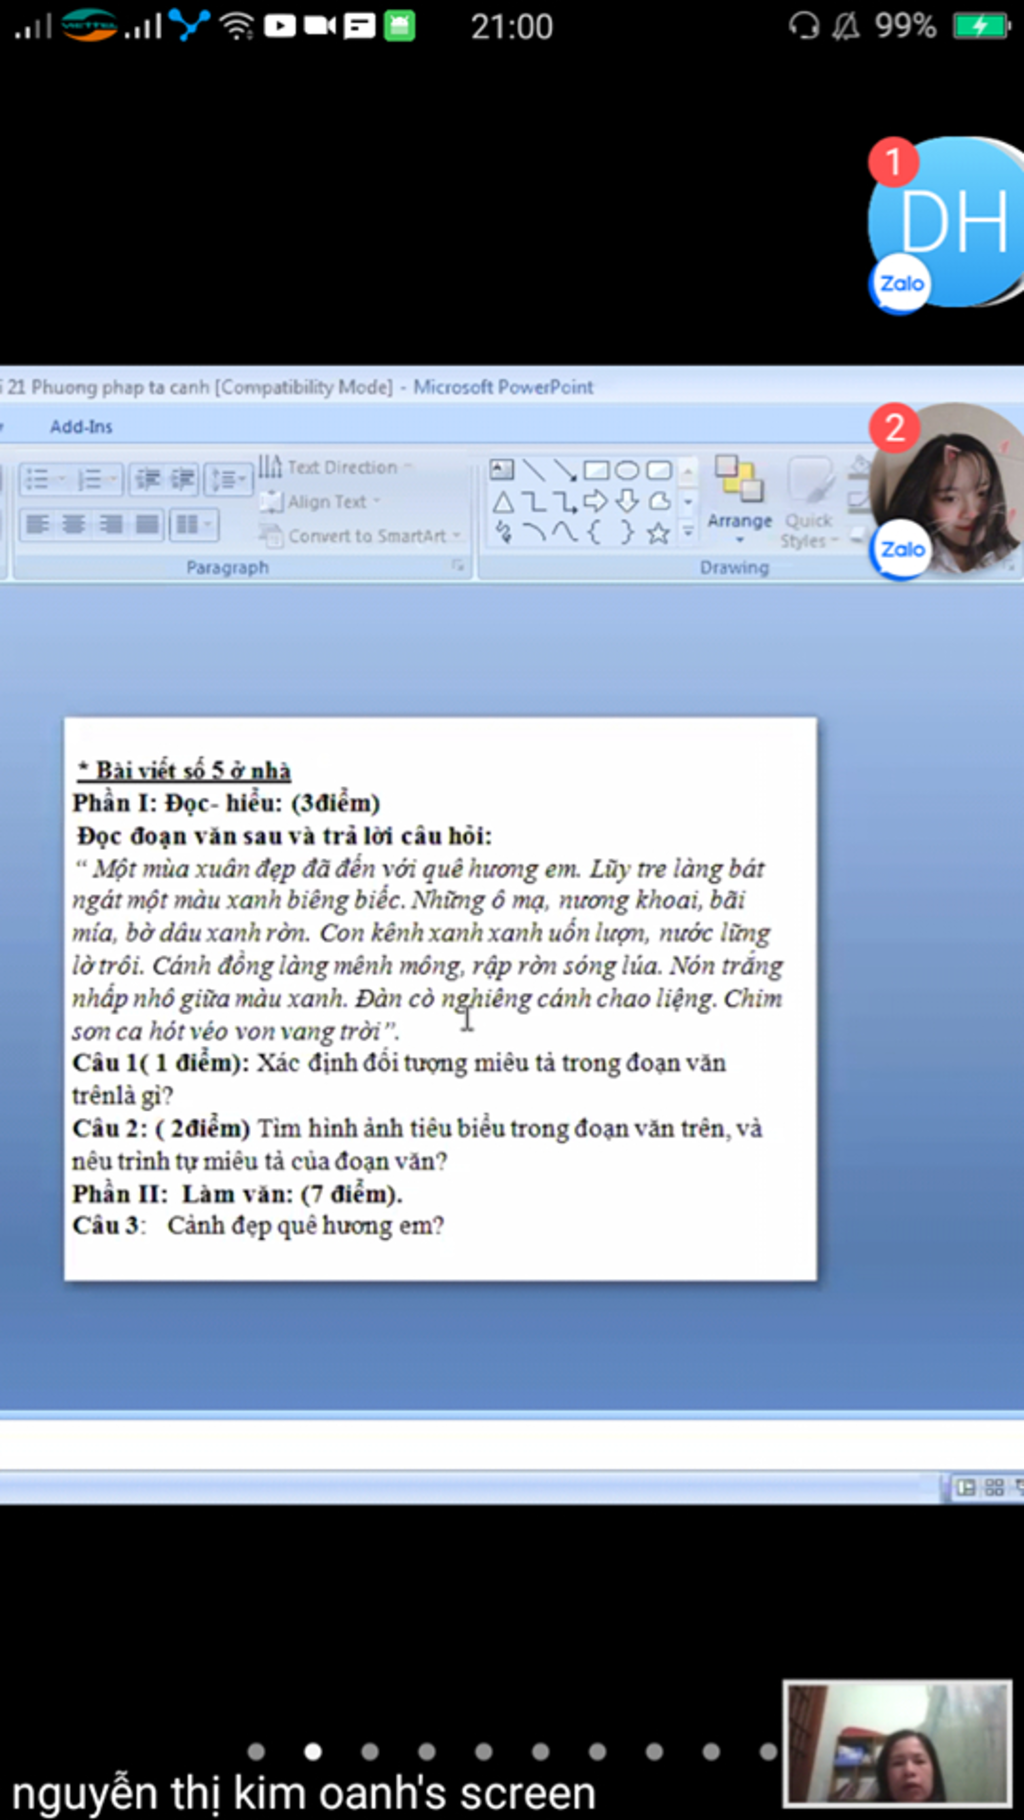Screen dimensions: 1024x1820
Task: Open the Columns dropdown
Action: (x=192, y=524)
